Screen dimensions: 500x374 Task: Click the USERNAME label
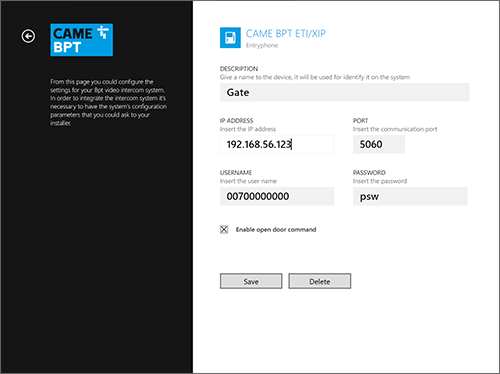[x=236, y=173]
